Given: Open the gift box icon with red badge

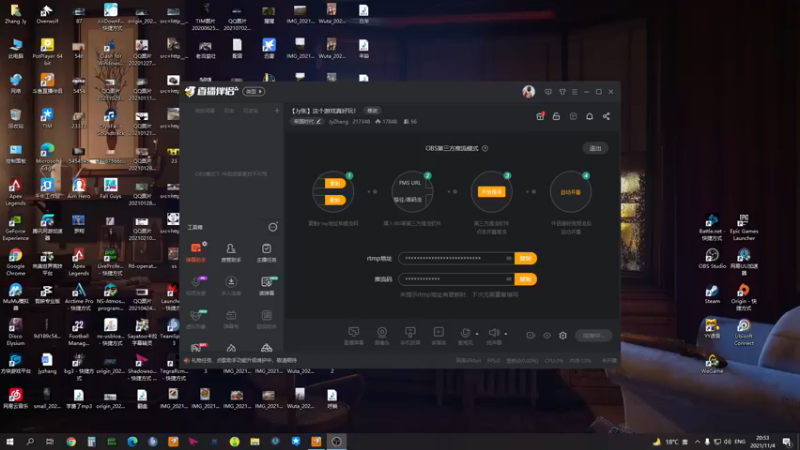Looking at the screenshot, I should point(540,116).
